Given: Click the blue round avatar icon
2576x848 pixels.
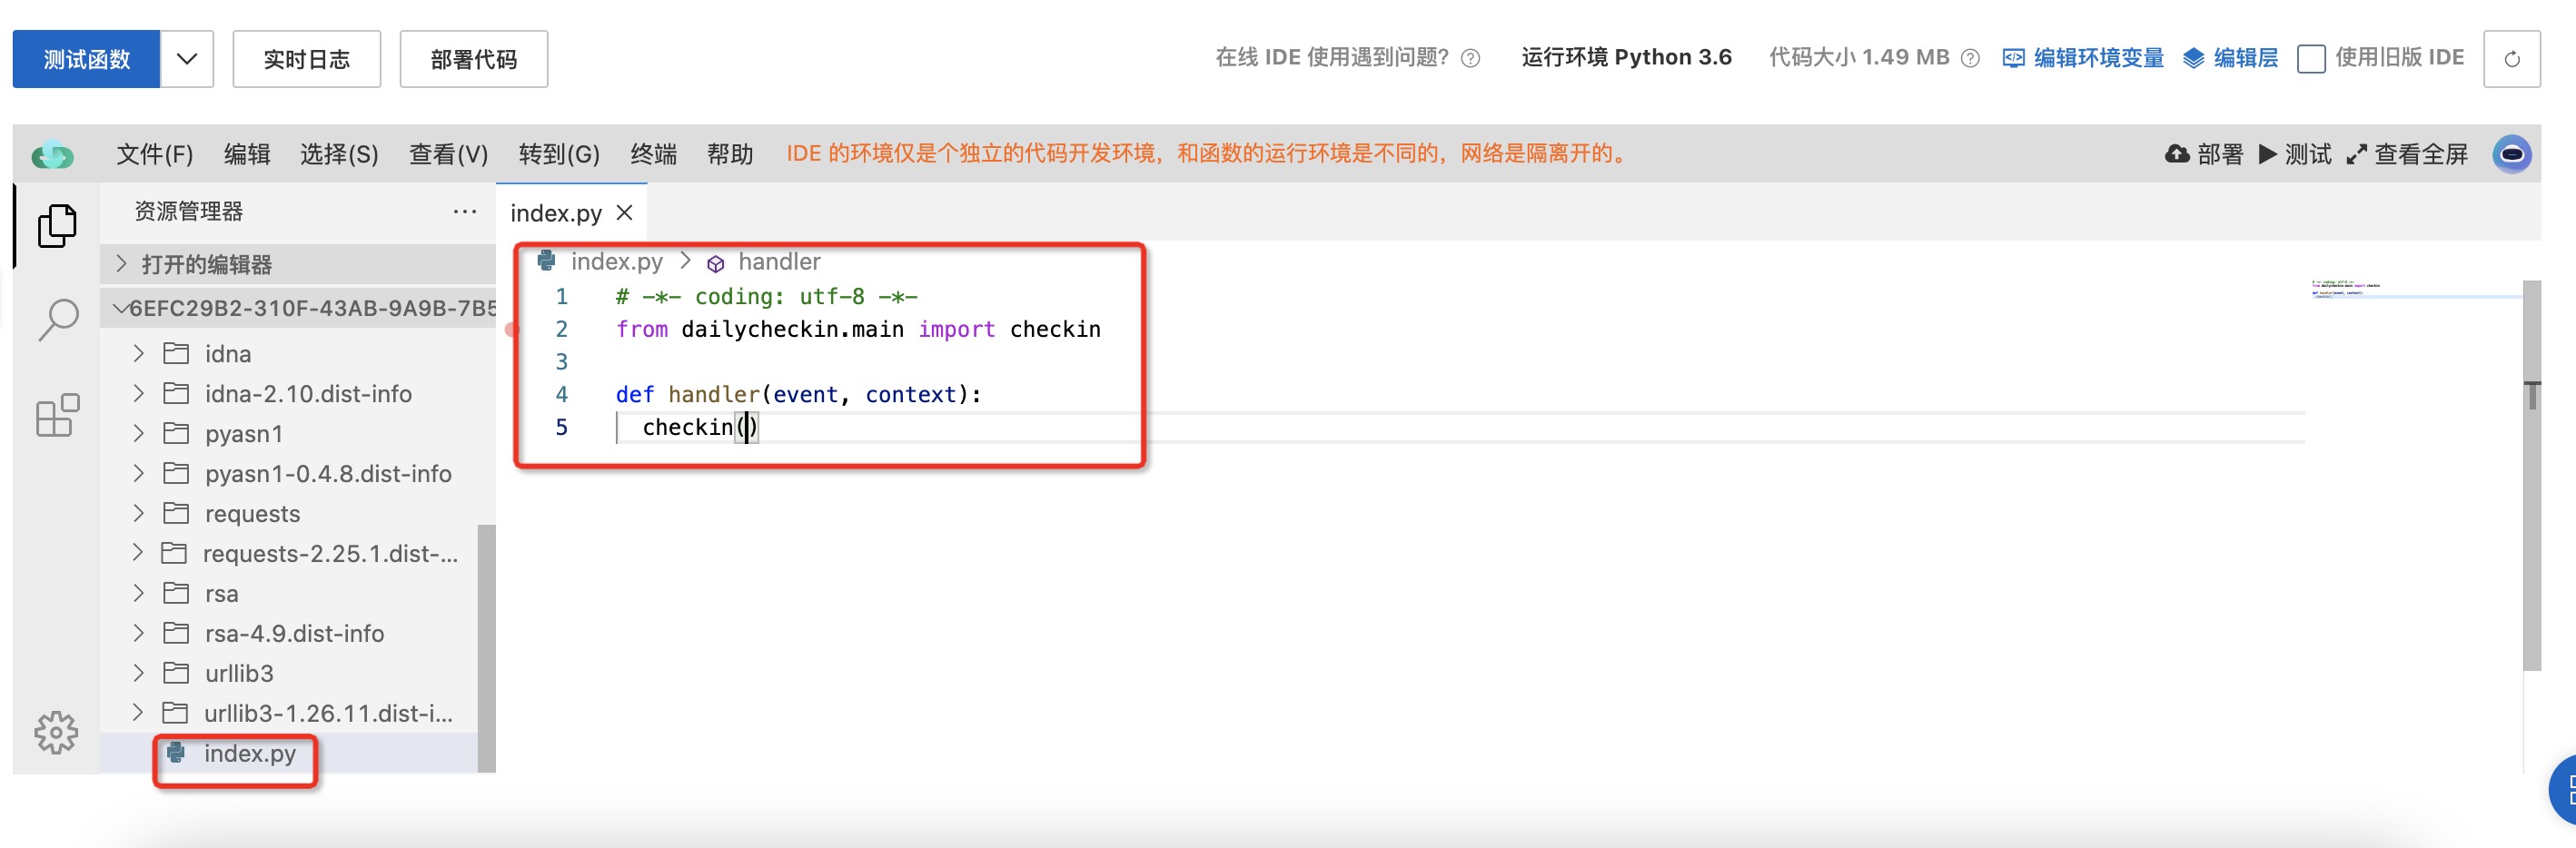Looking at the screenshot, I should pos(2512,154).
